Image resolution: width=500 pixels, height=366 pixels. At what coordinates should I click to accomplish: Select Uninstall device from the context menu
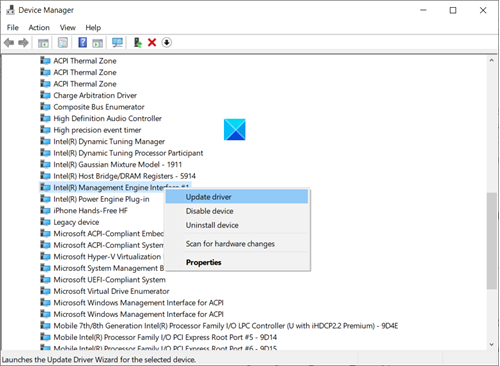point(237,225)
